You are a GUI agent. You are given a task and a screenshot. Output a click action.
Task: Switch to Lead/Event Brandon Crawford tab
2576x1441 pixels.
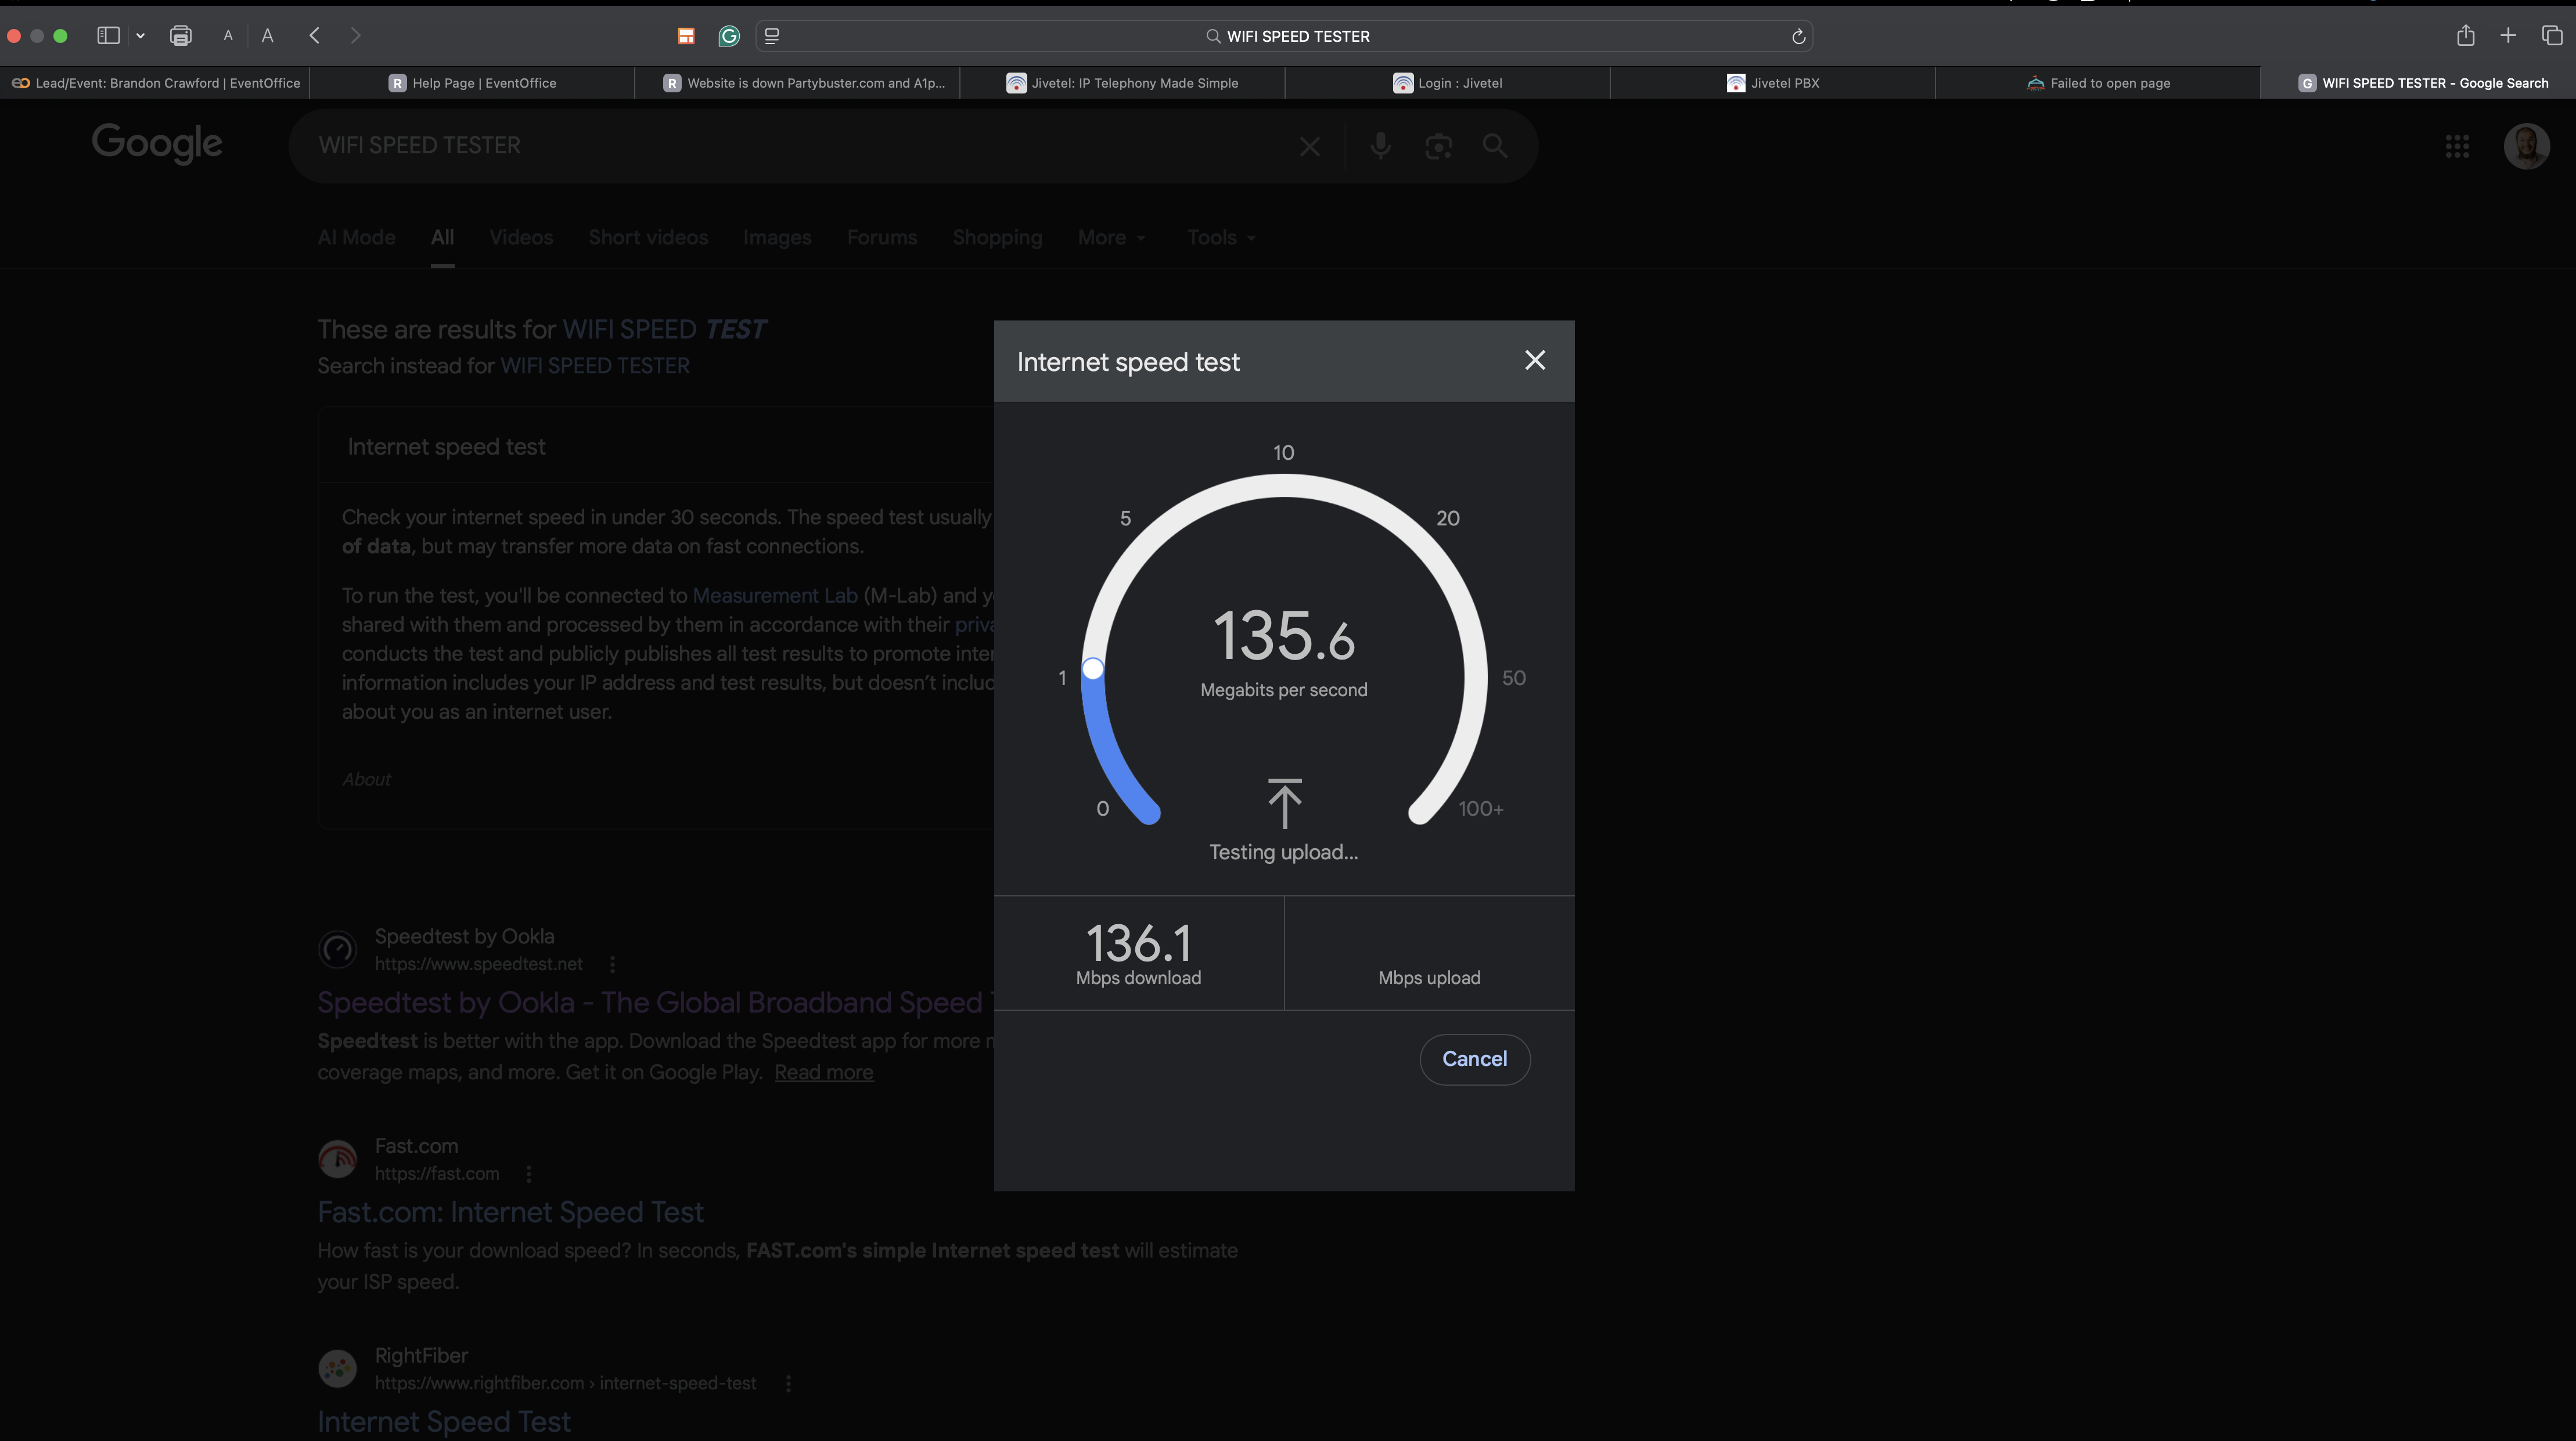pyautogui.click(x=155, y=83)
